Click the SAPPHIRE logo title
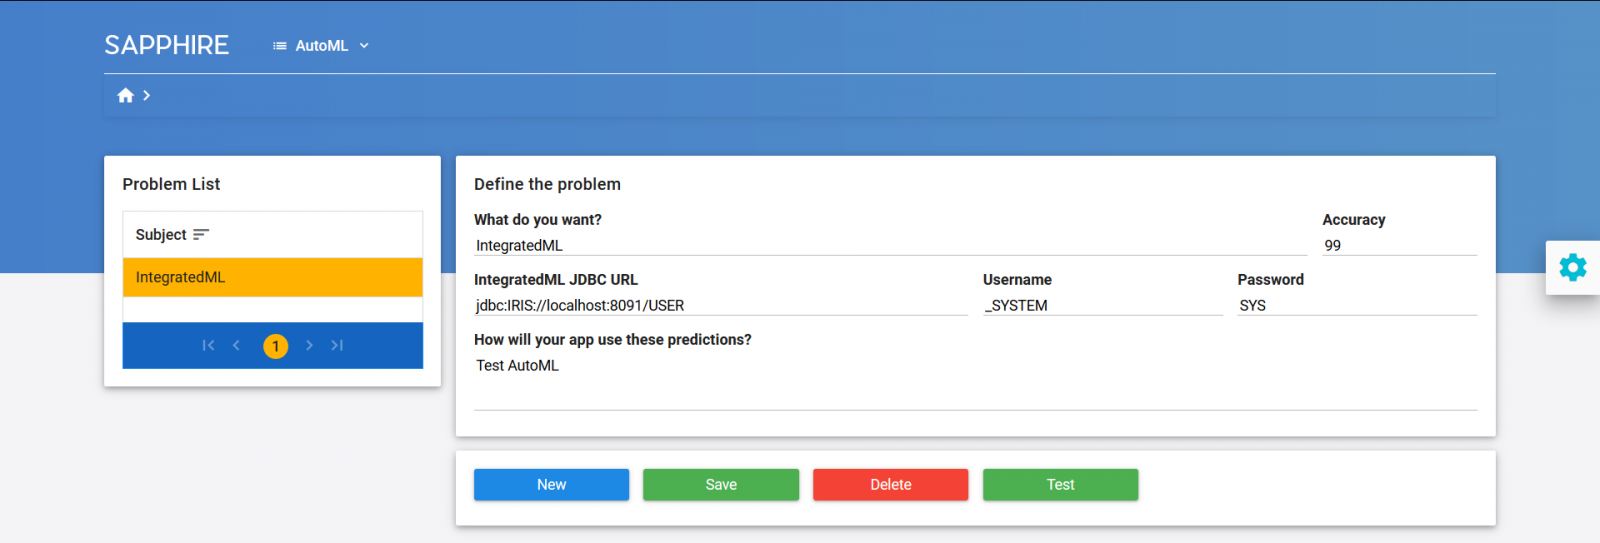This screenshot has height=543, width=1600. (x=167, y=45)
